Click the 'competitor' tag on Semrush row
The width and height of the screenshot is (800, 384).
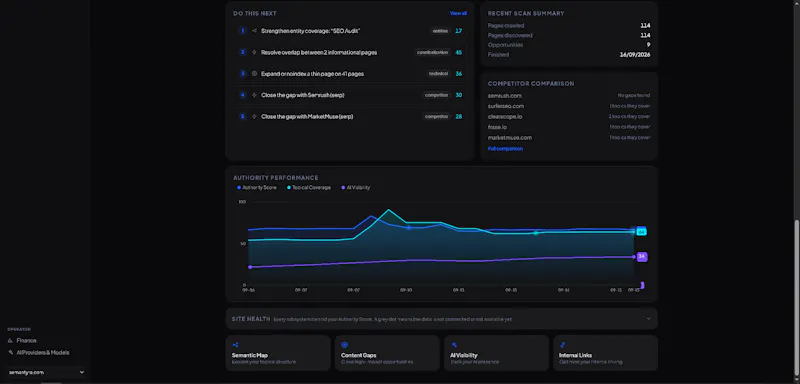436,95
